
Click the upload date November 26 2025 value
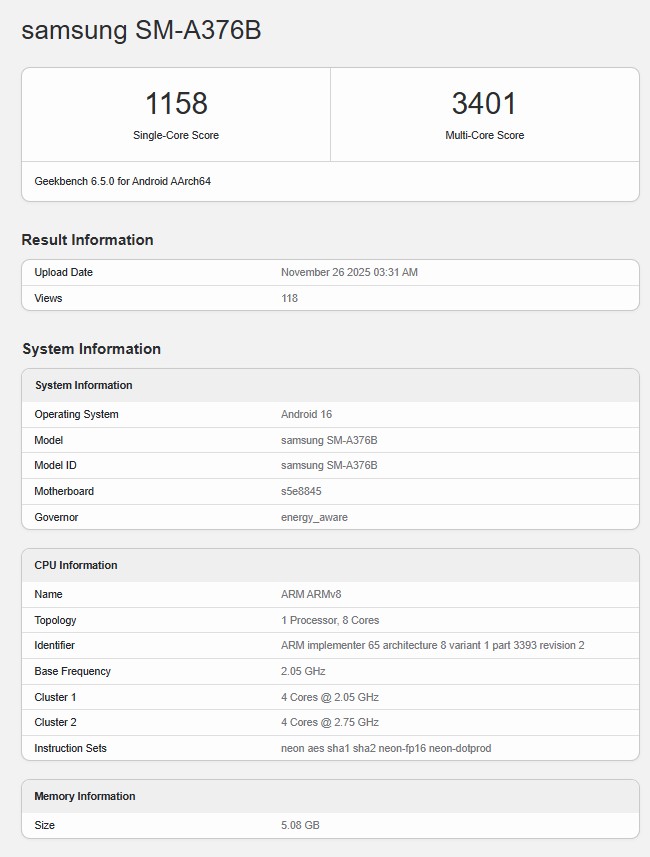tap(349, 272)
